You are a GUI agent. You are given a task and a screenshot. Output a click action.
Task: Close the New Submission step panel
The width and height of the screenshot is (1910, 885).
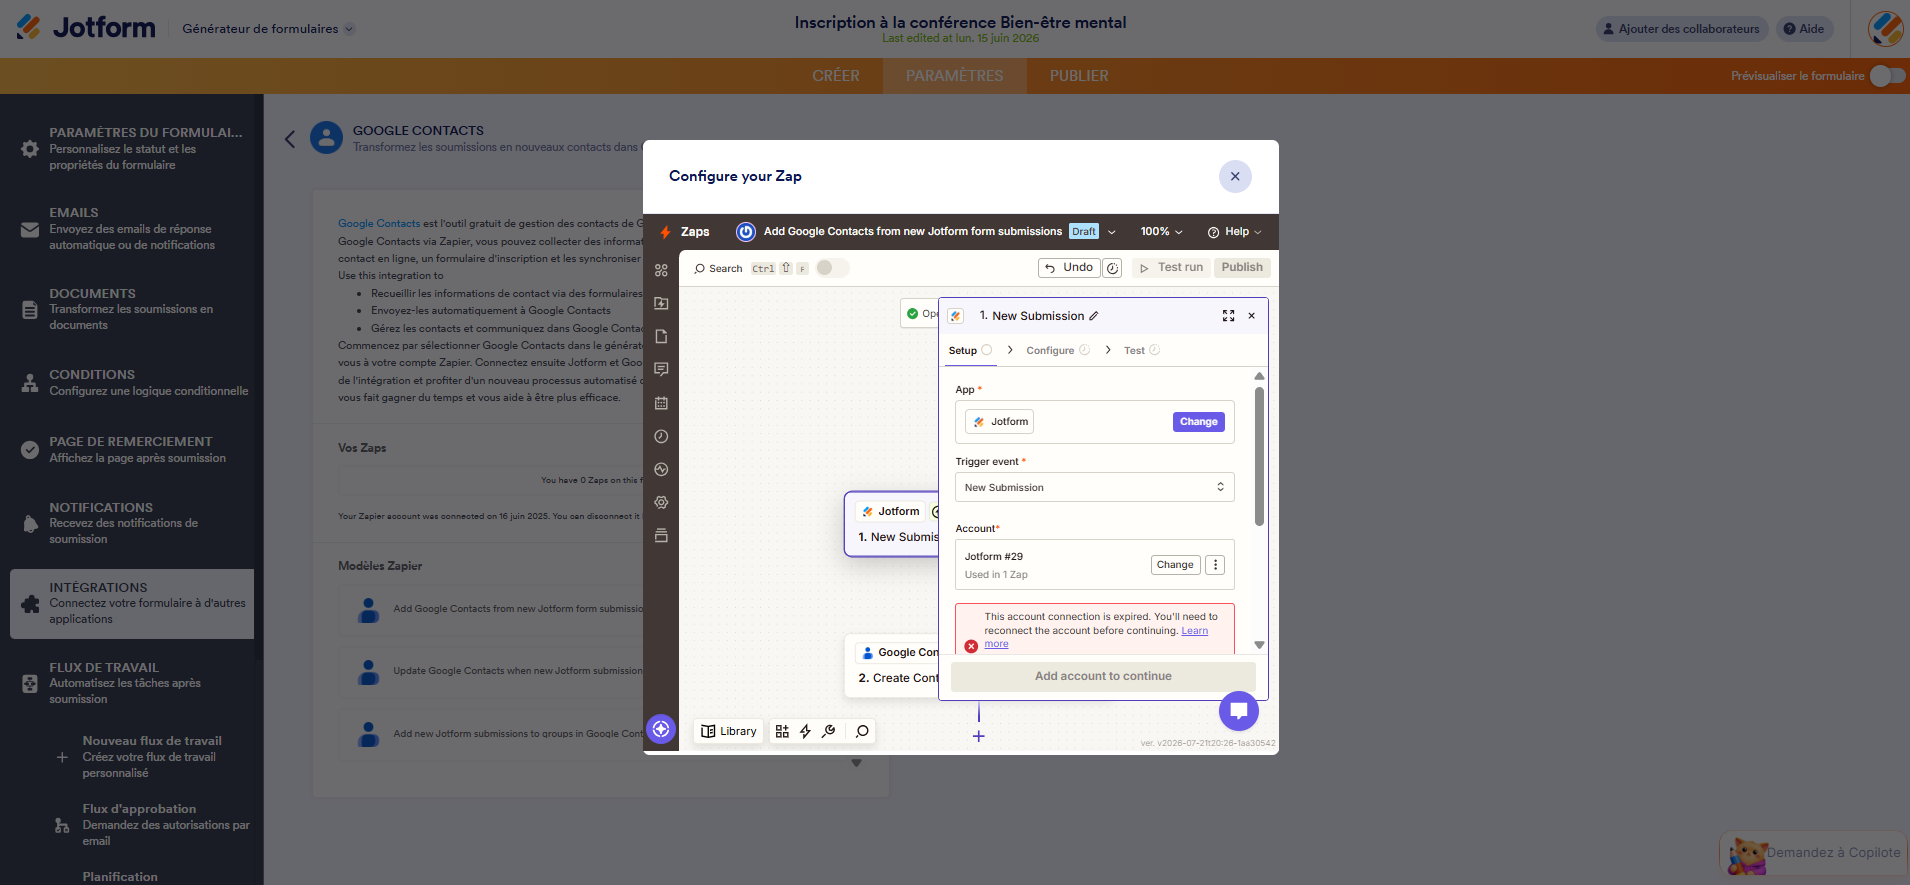[x=1252, y=316]
